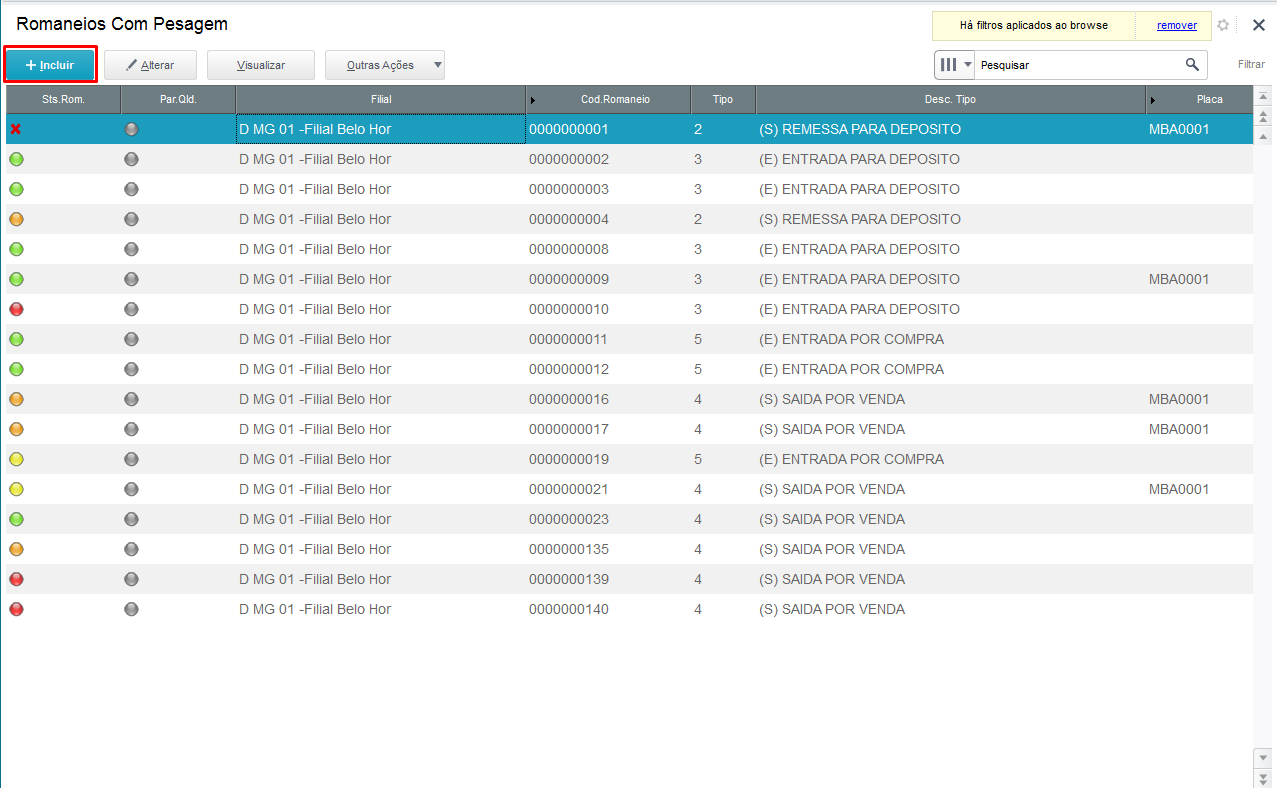
Task: Open browse settings gear icon
Action: coord(1223,25)
